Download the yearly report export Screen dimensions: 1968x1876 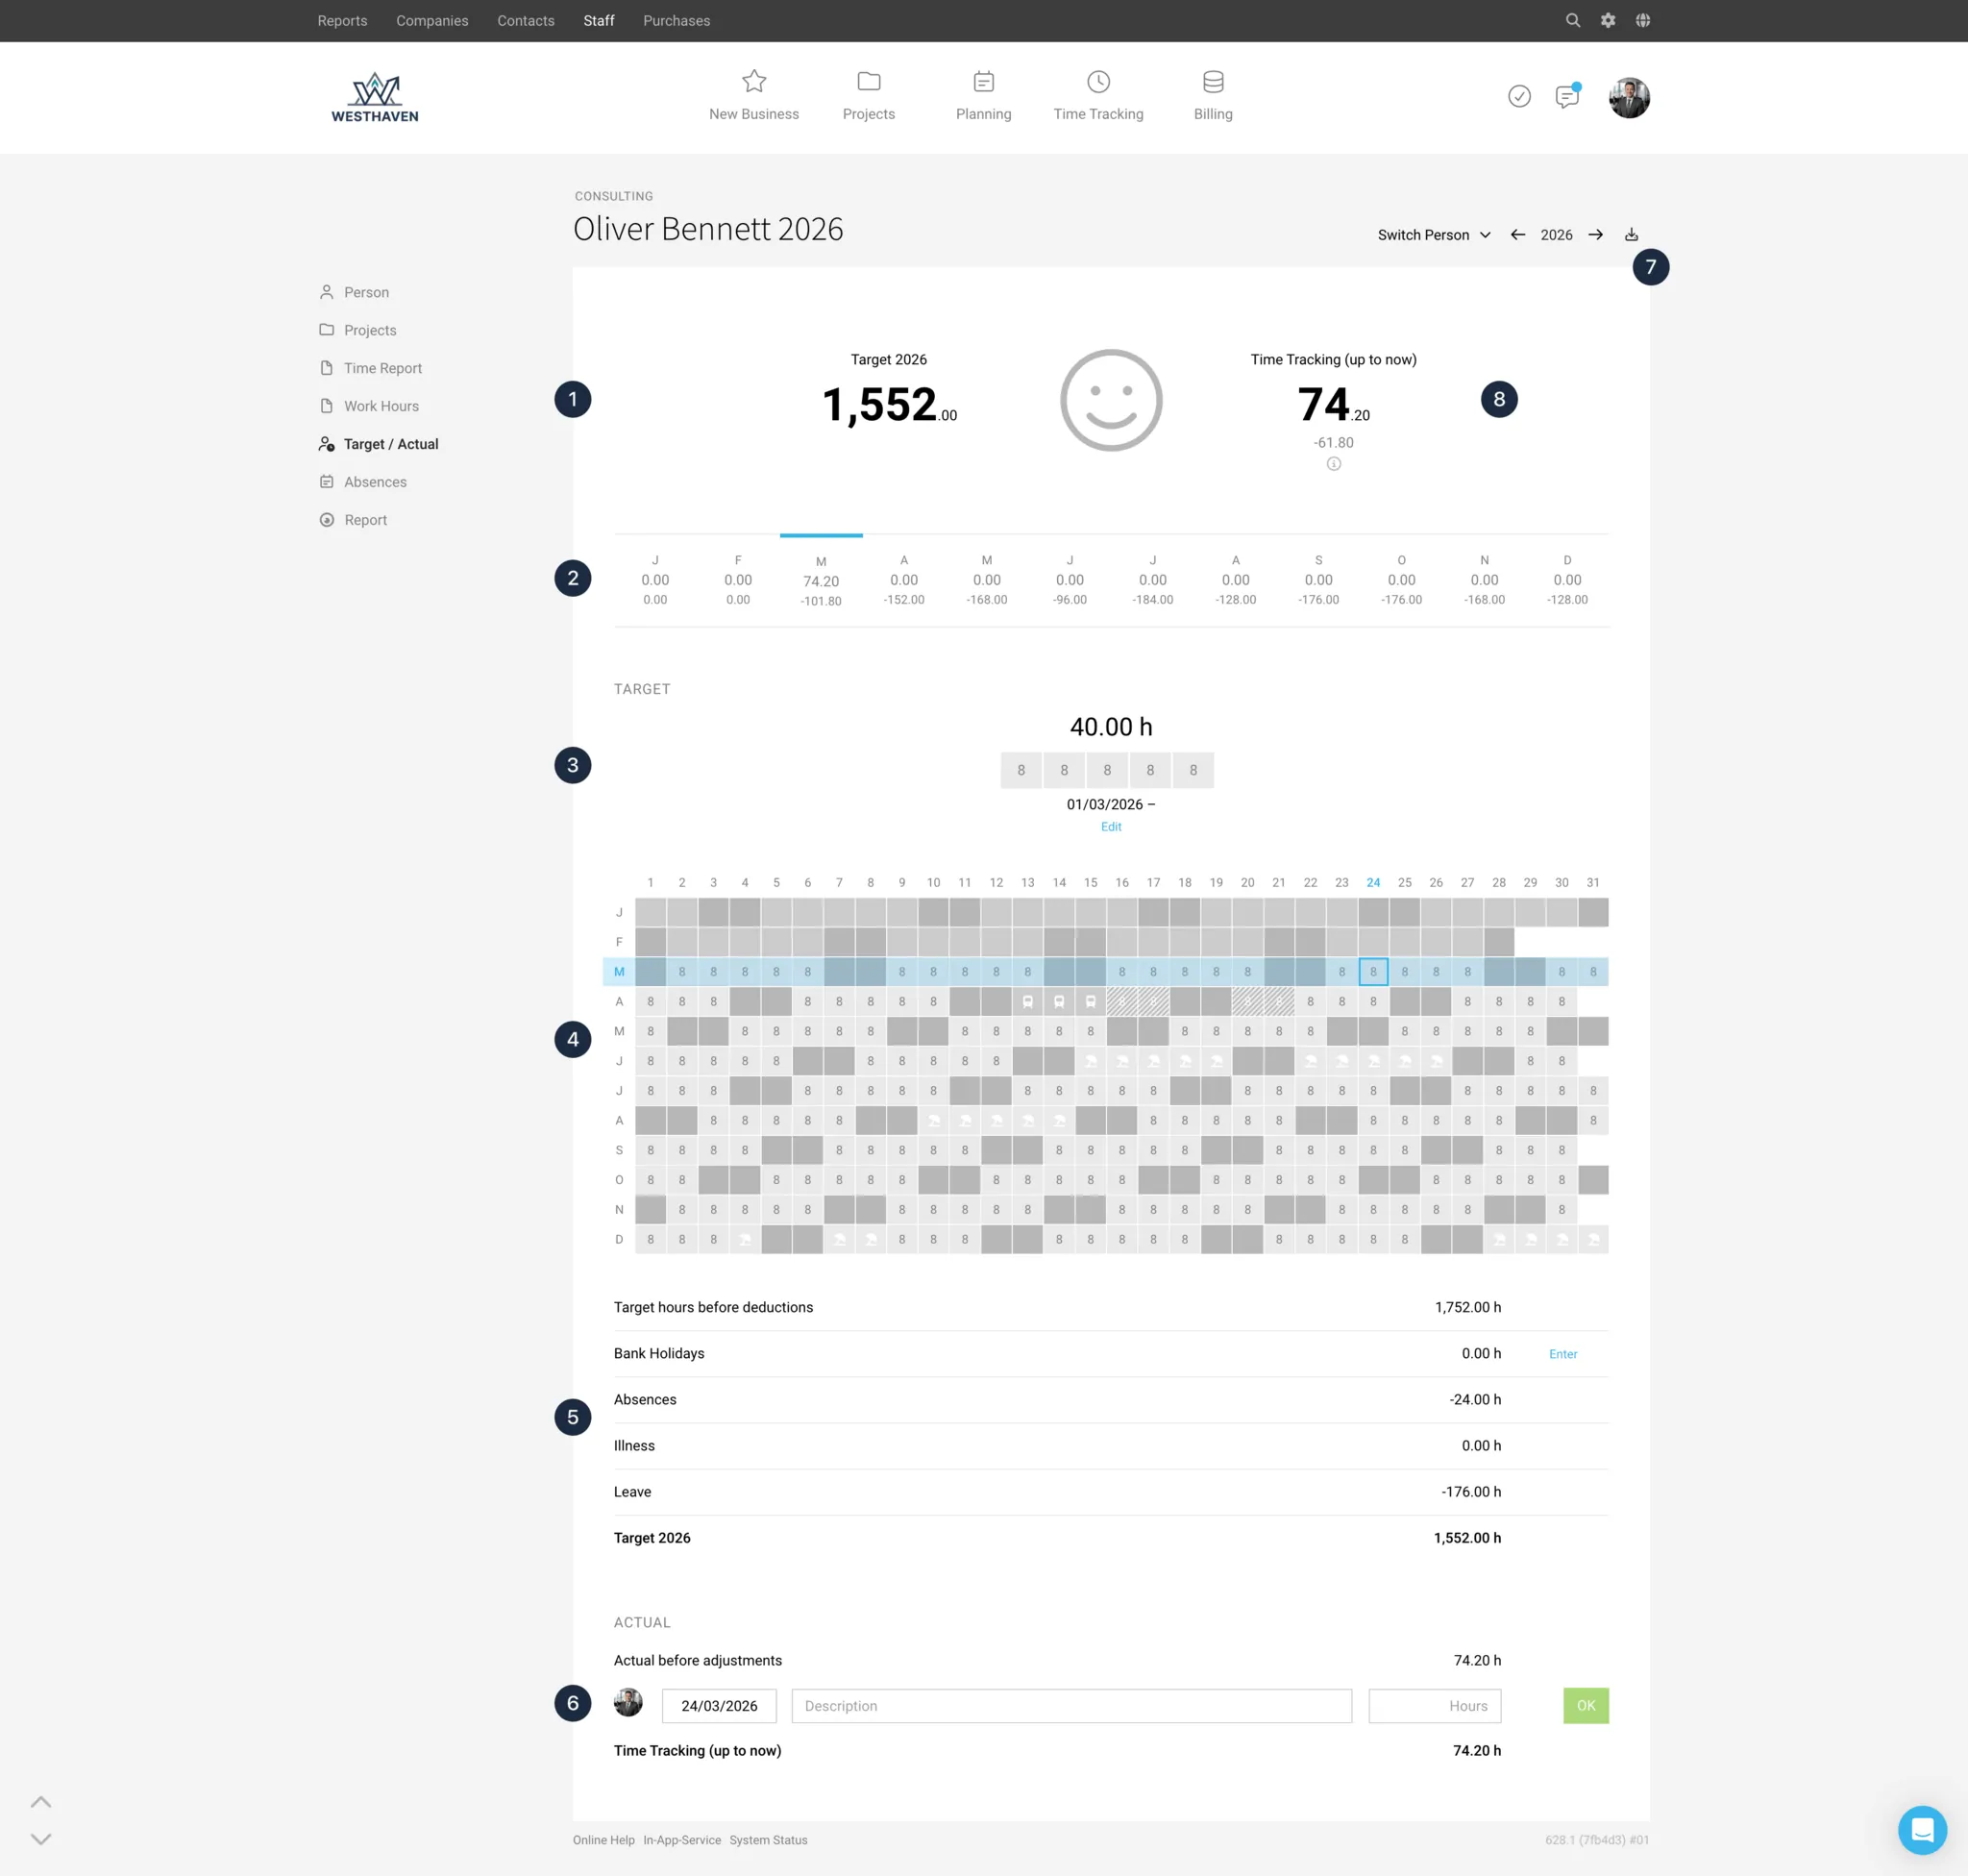point(1631,233)
